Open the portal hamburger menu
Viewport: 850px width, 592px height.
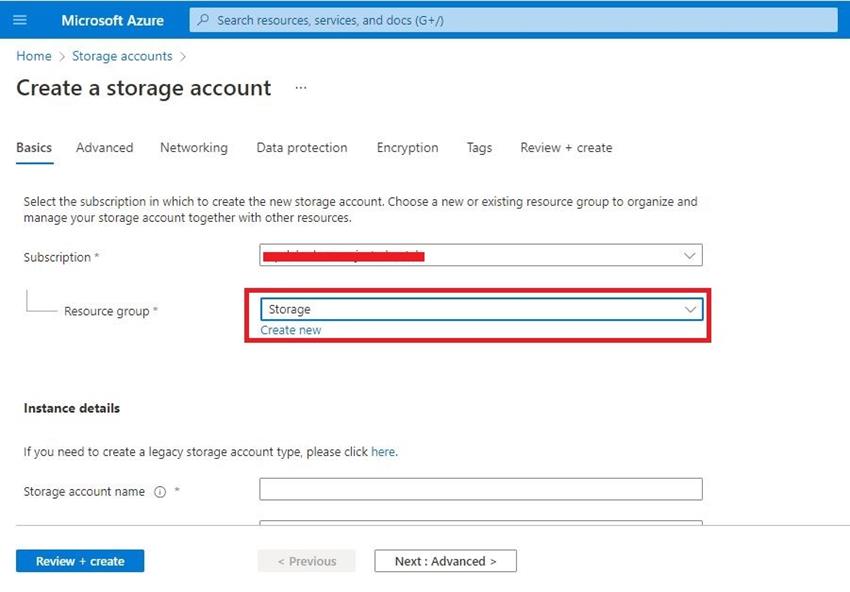(x=19, y=19)
